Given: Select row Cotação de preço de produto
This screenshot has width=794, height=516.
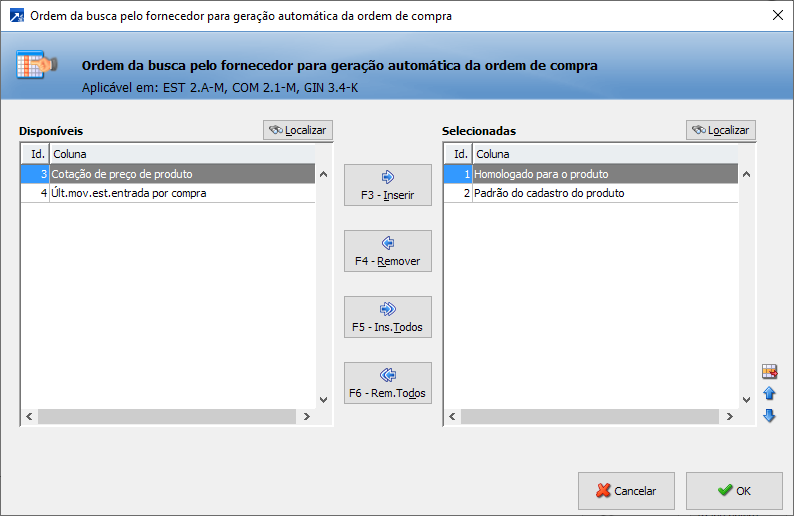Looking at the screenshot, I should [168, 174].
